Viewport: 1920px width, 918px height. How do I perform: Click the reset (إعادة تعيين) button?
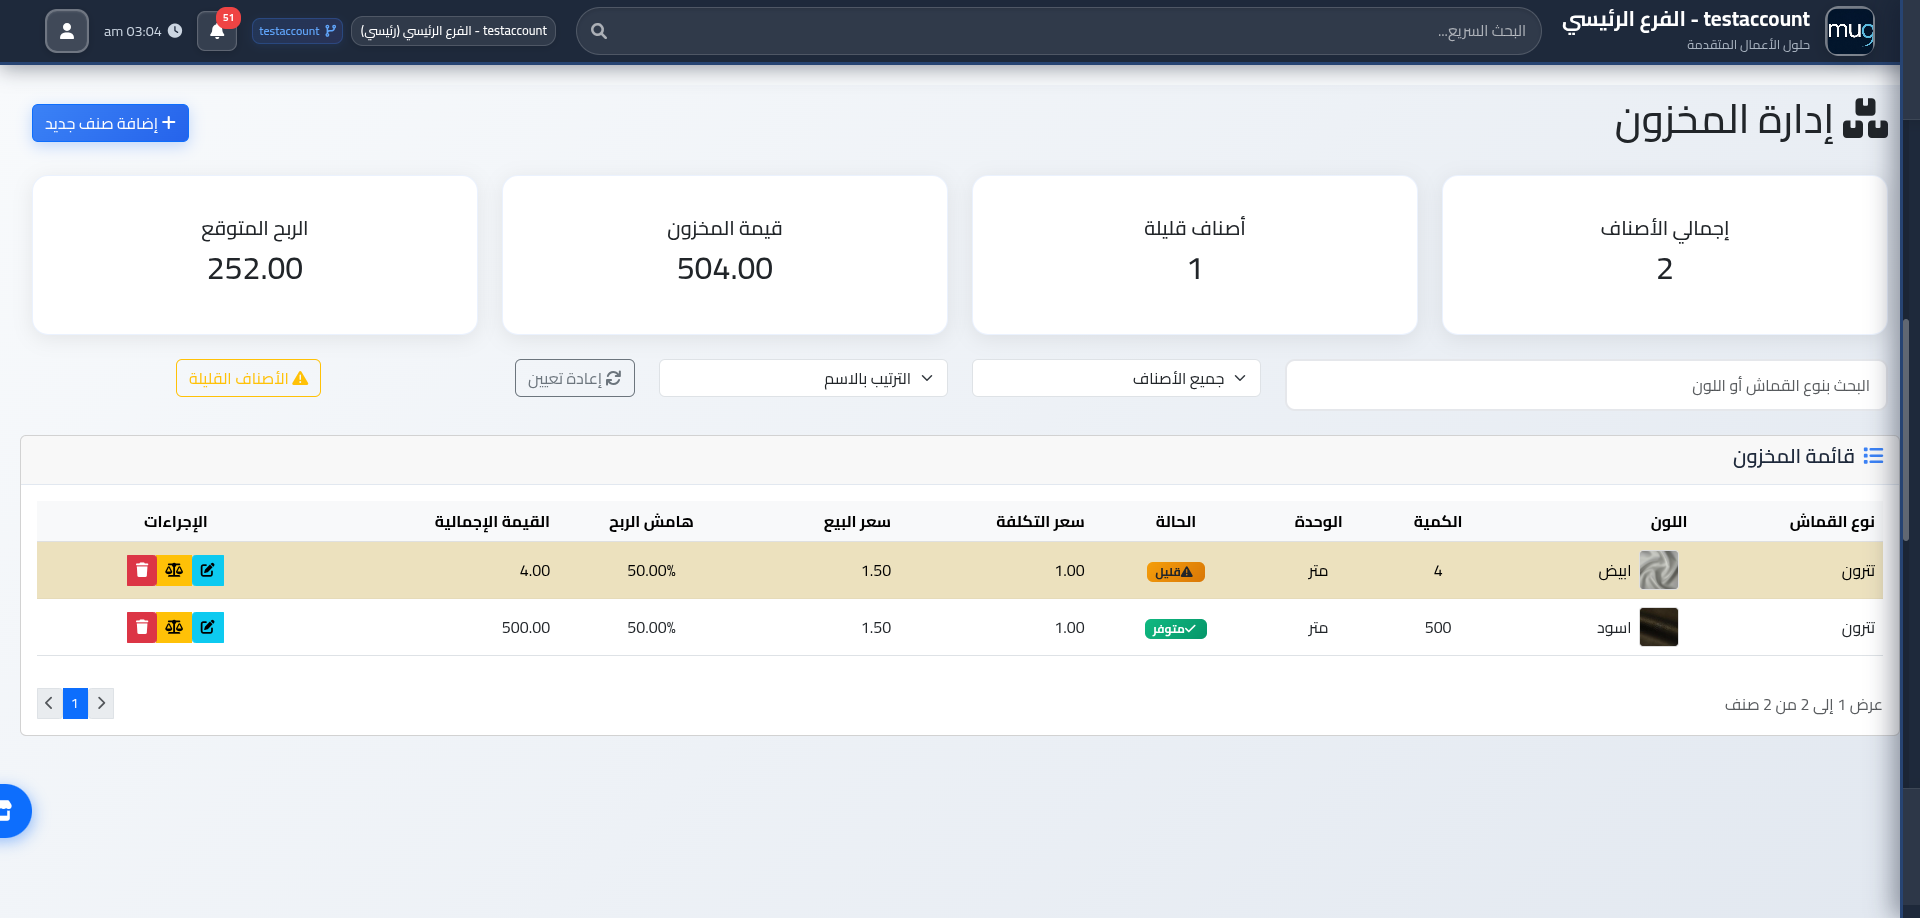[575, 378]
